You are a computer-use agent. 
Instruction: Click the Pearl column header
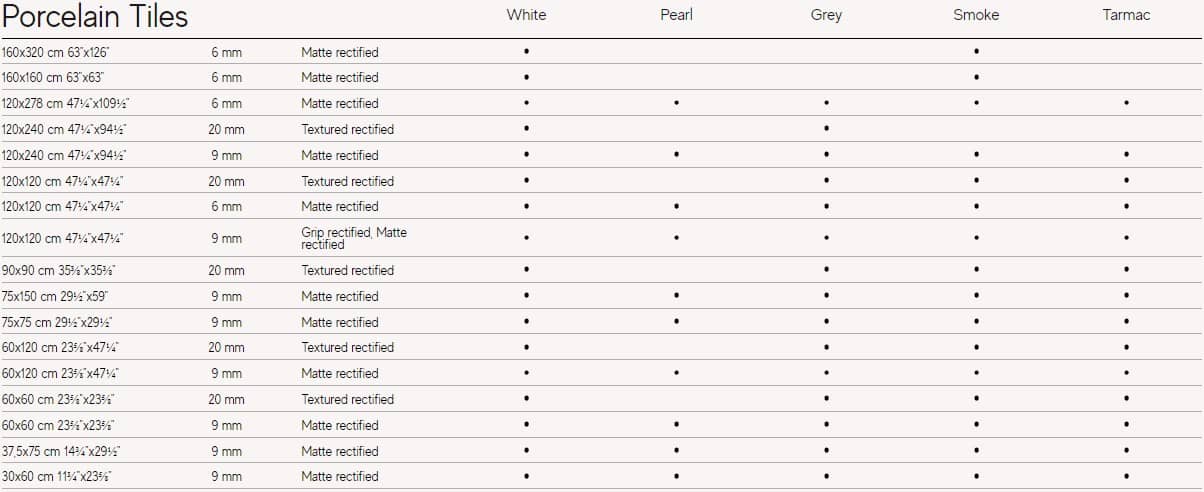coord(676,15)
